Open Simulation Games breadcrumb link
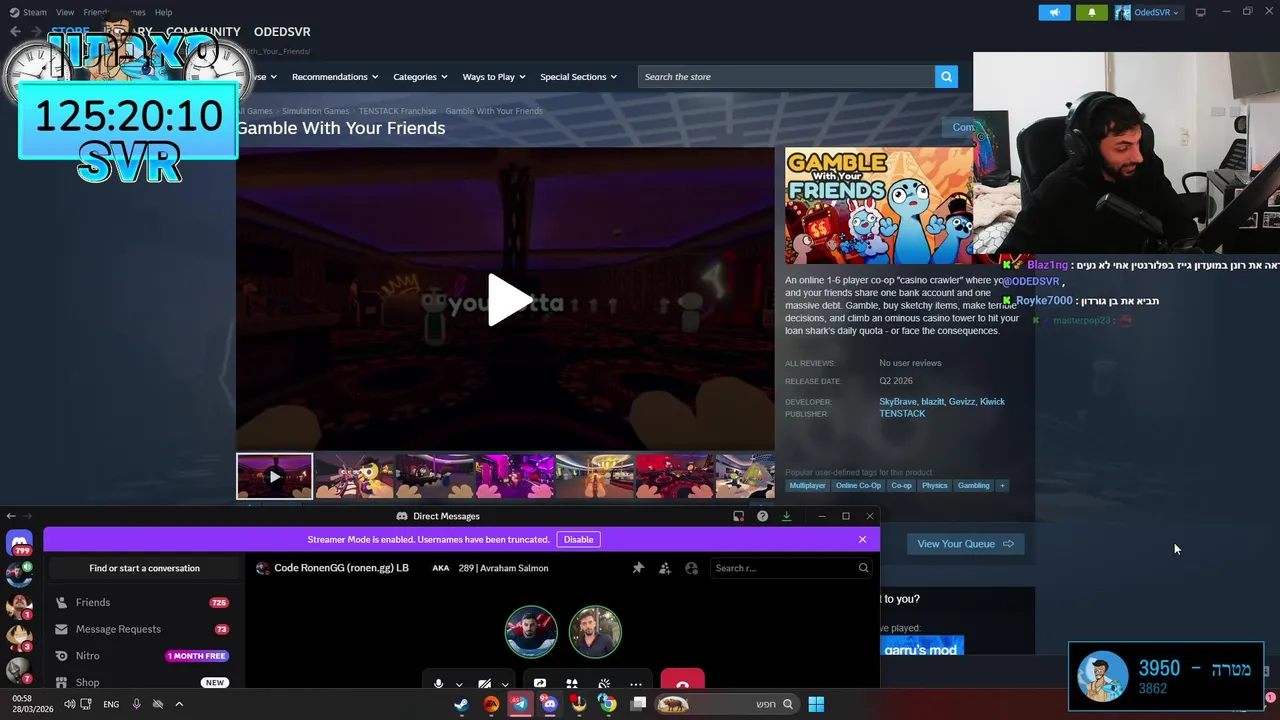This screenshot has width=1280, height=720. [x=315, y=111]
